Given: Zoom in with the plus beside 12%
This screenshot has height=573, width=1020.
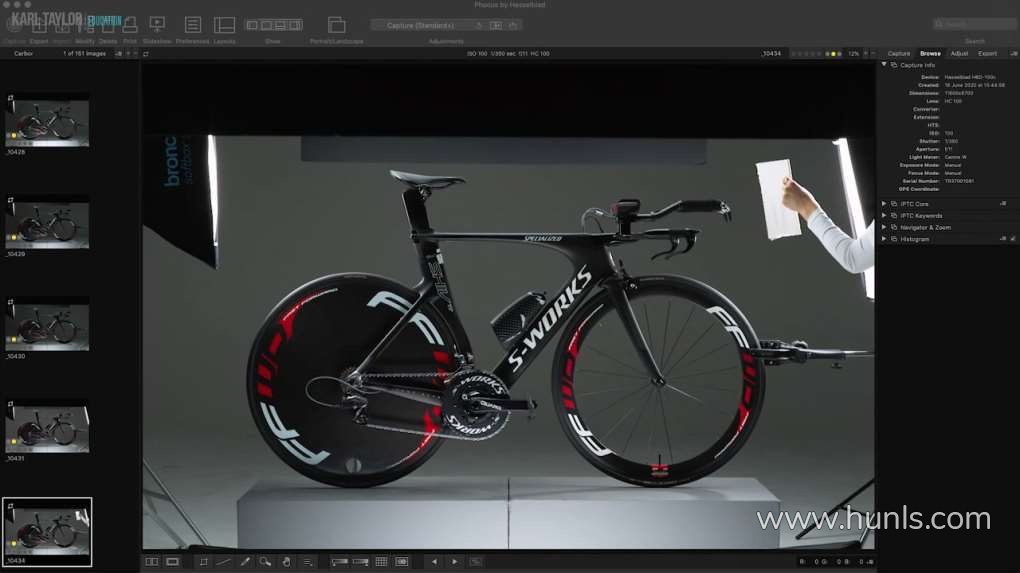Looking at the screenshot, I should pos(865,54).
